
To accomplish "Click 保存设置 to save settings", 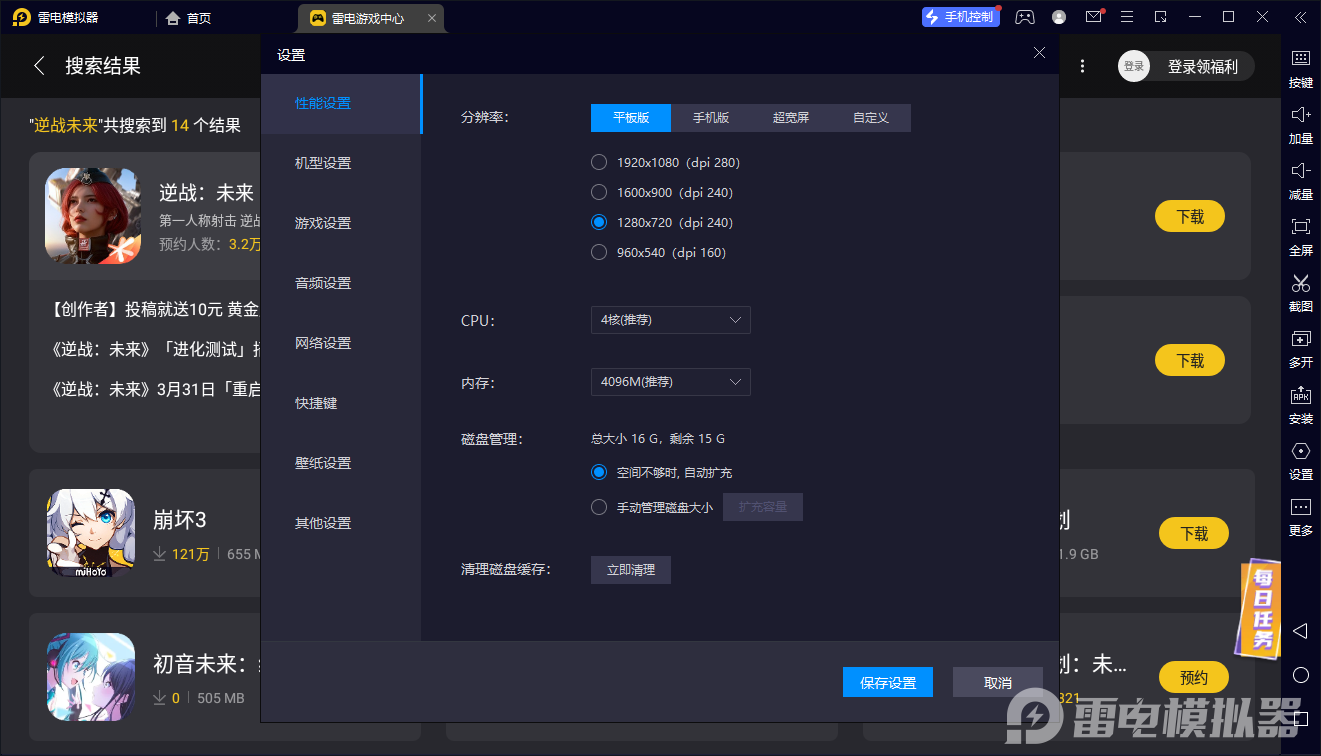I will [x=887, y=682].
